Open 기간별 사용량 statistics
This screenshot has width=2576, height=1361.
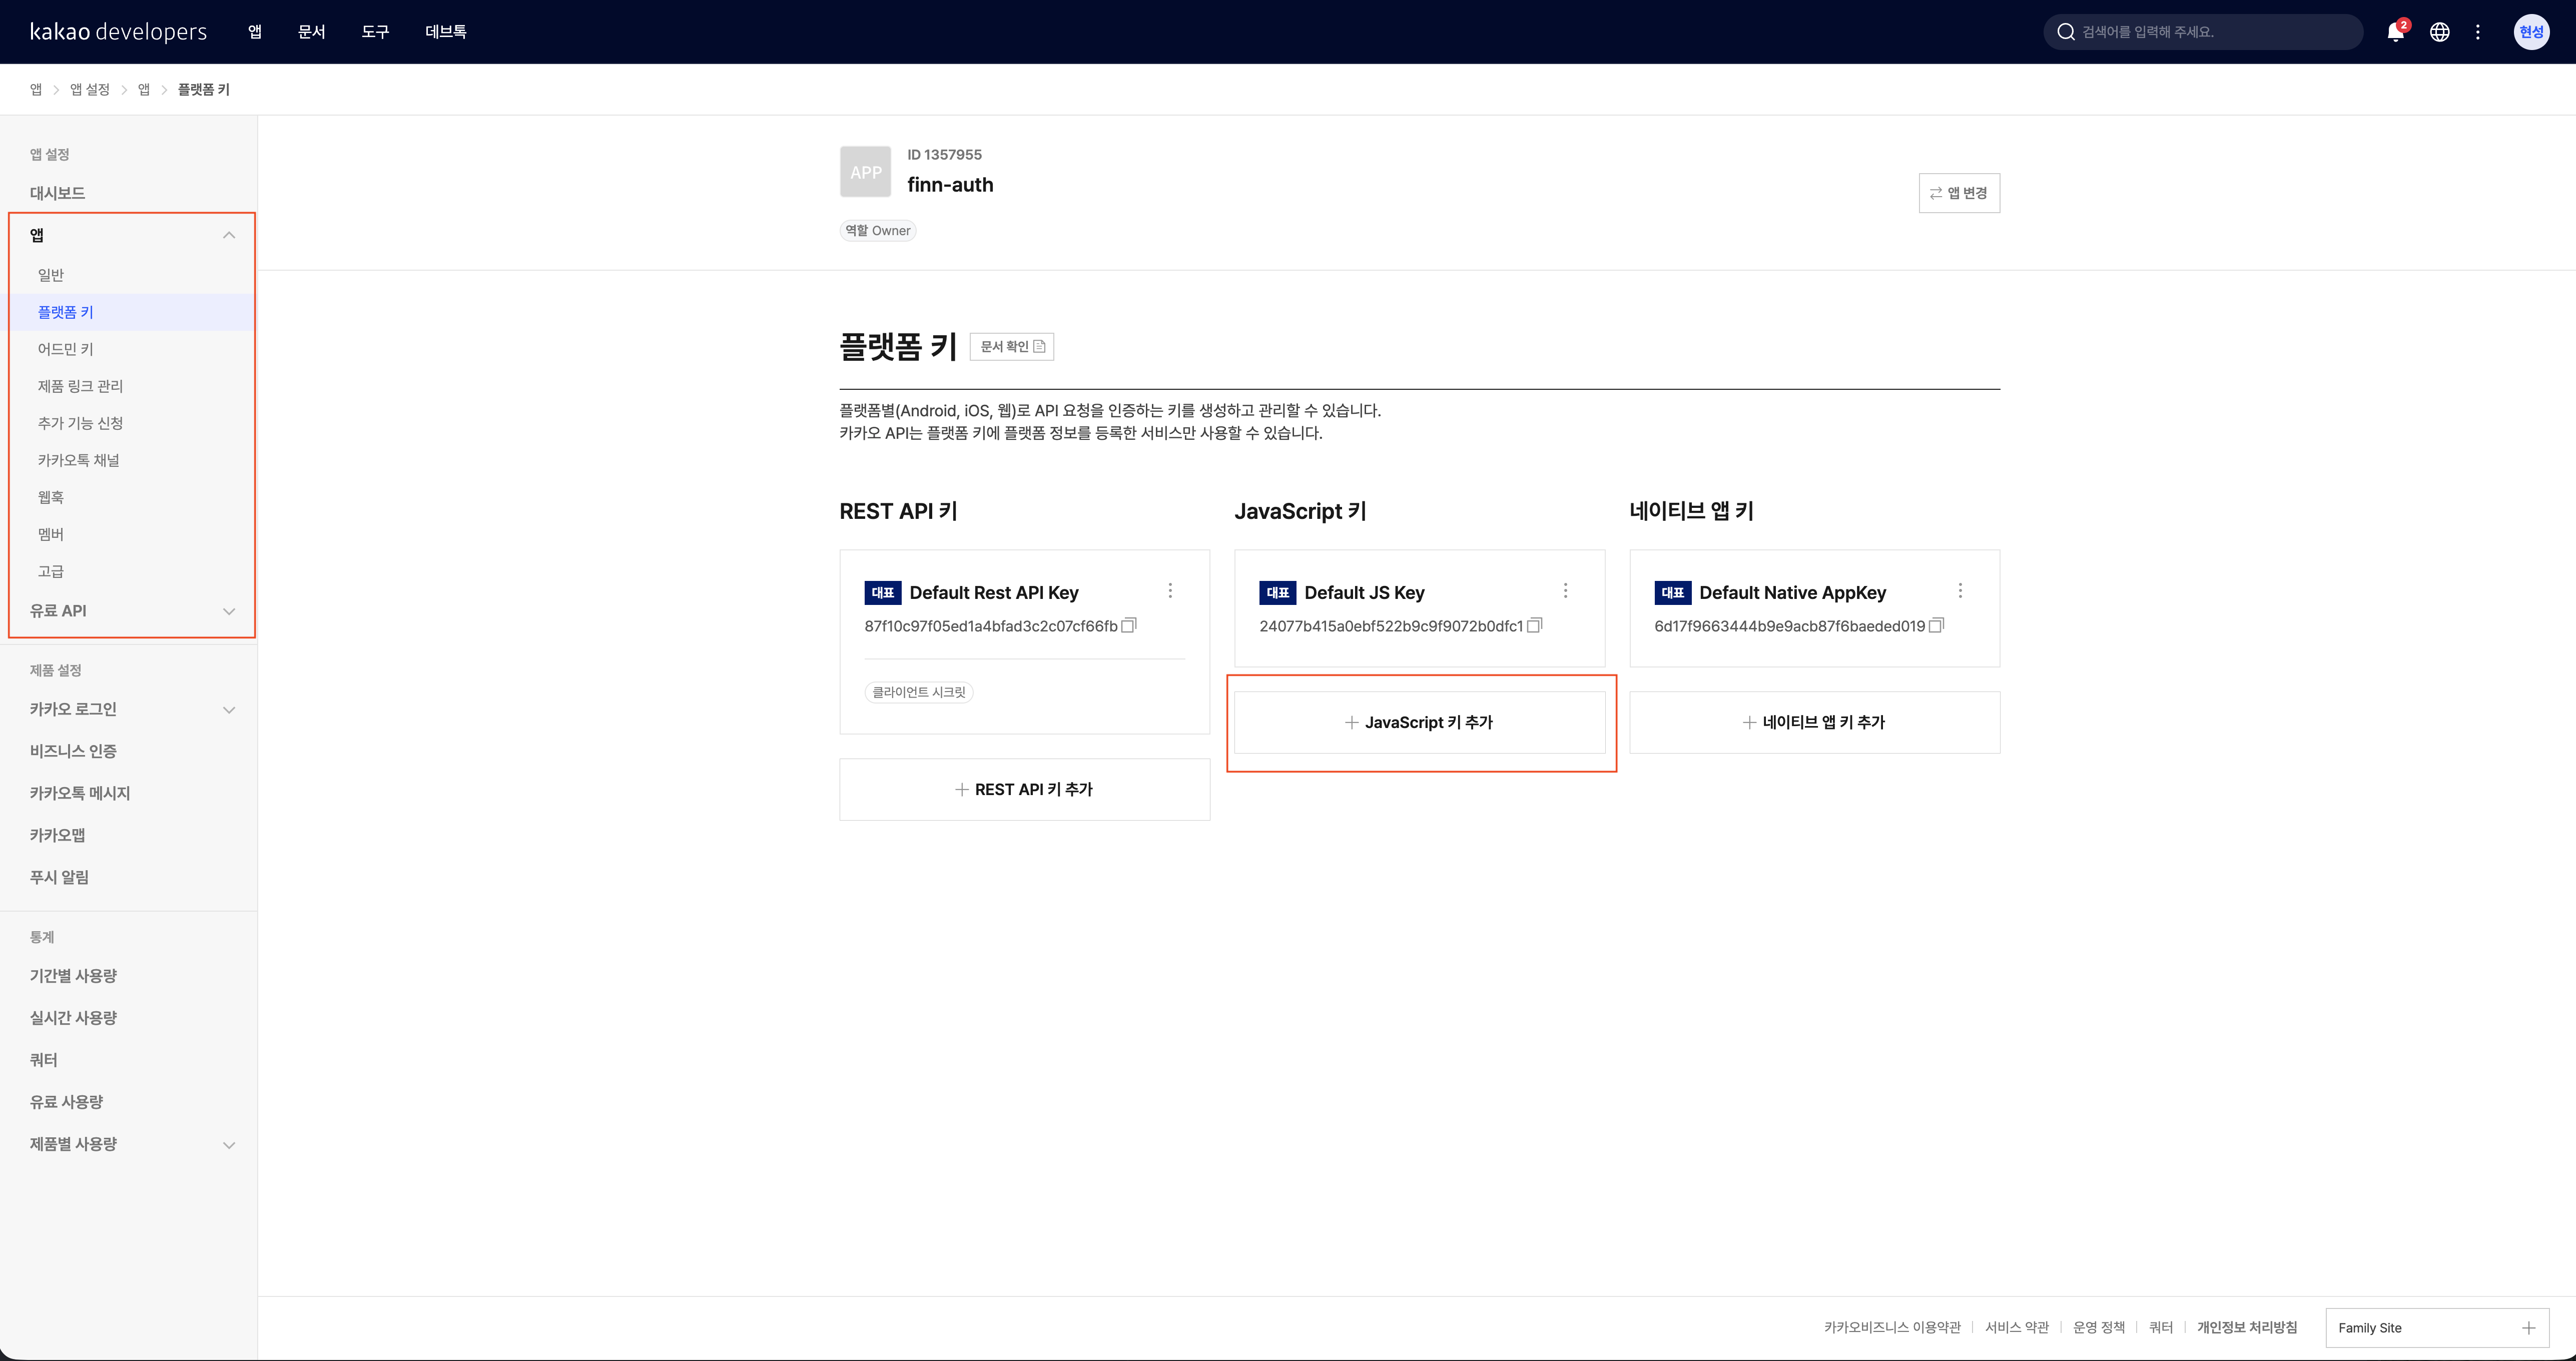pyautogui.click(x=73, y=976)
